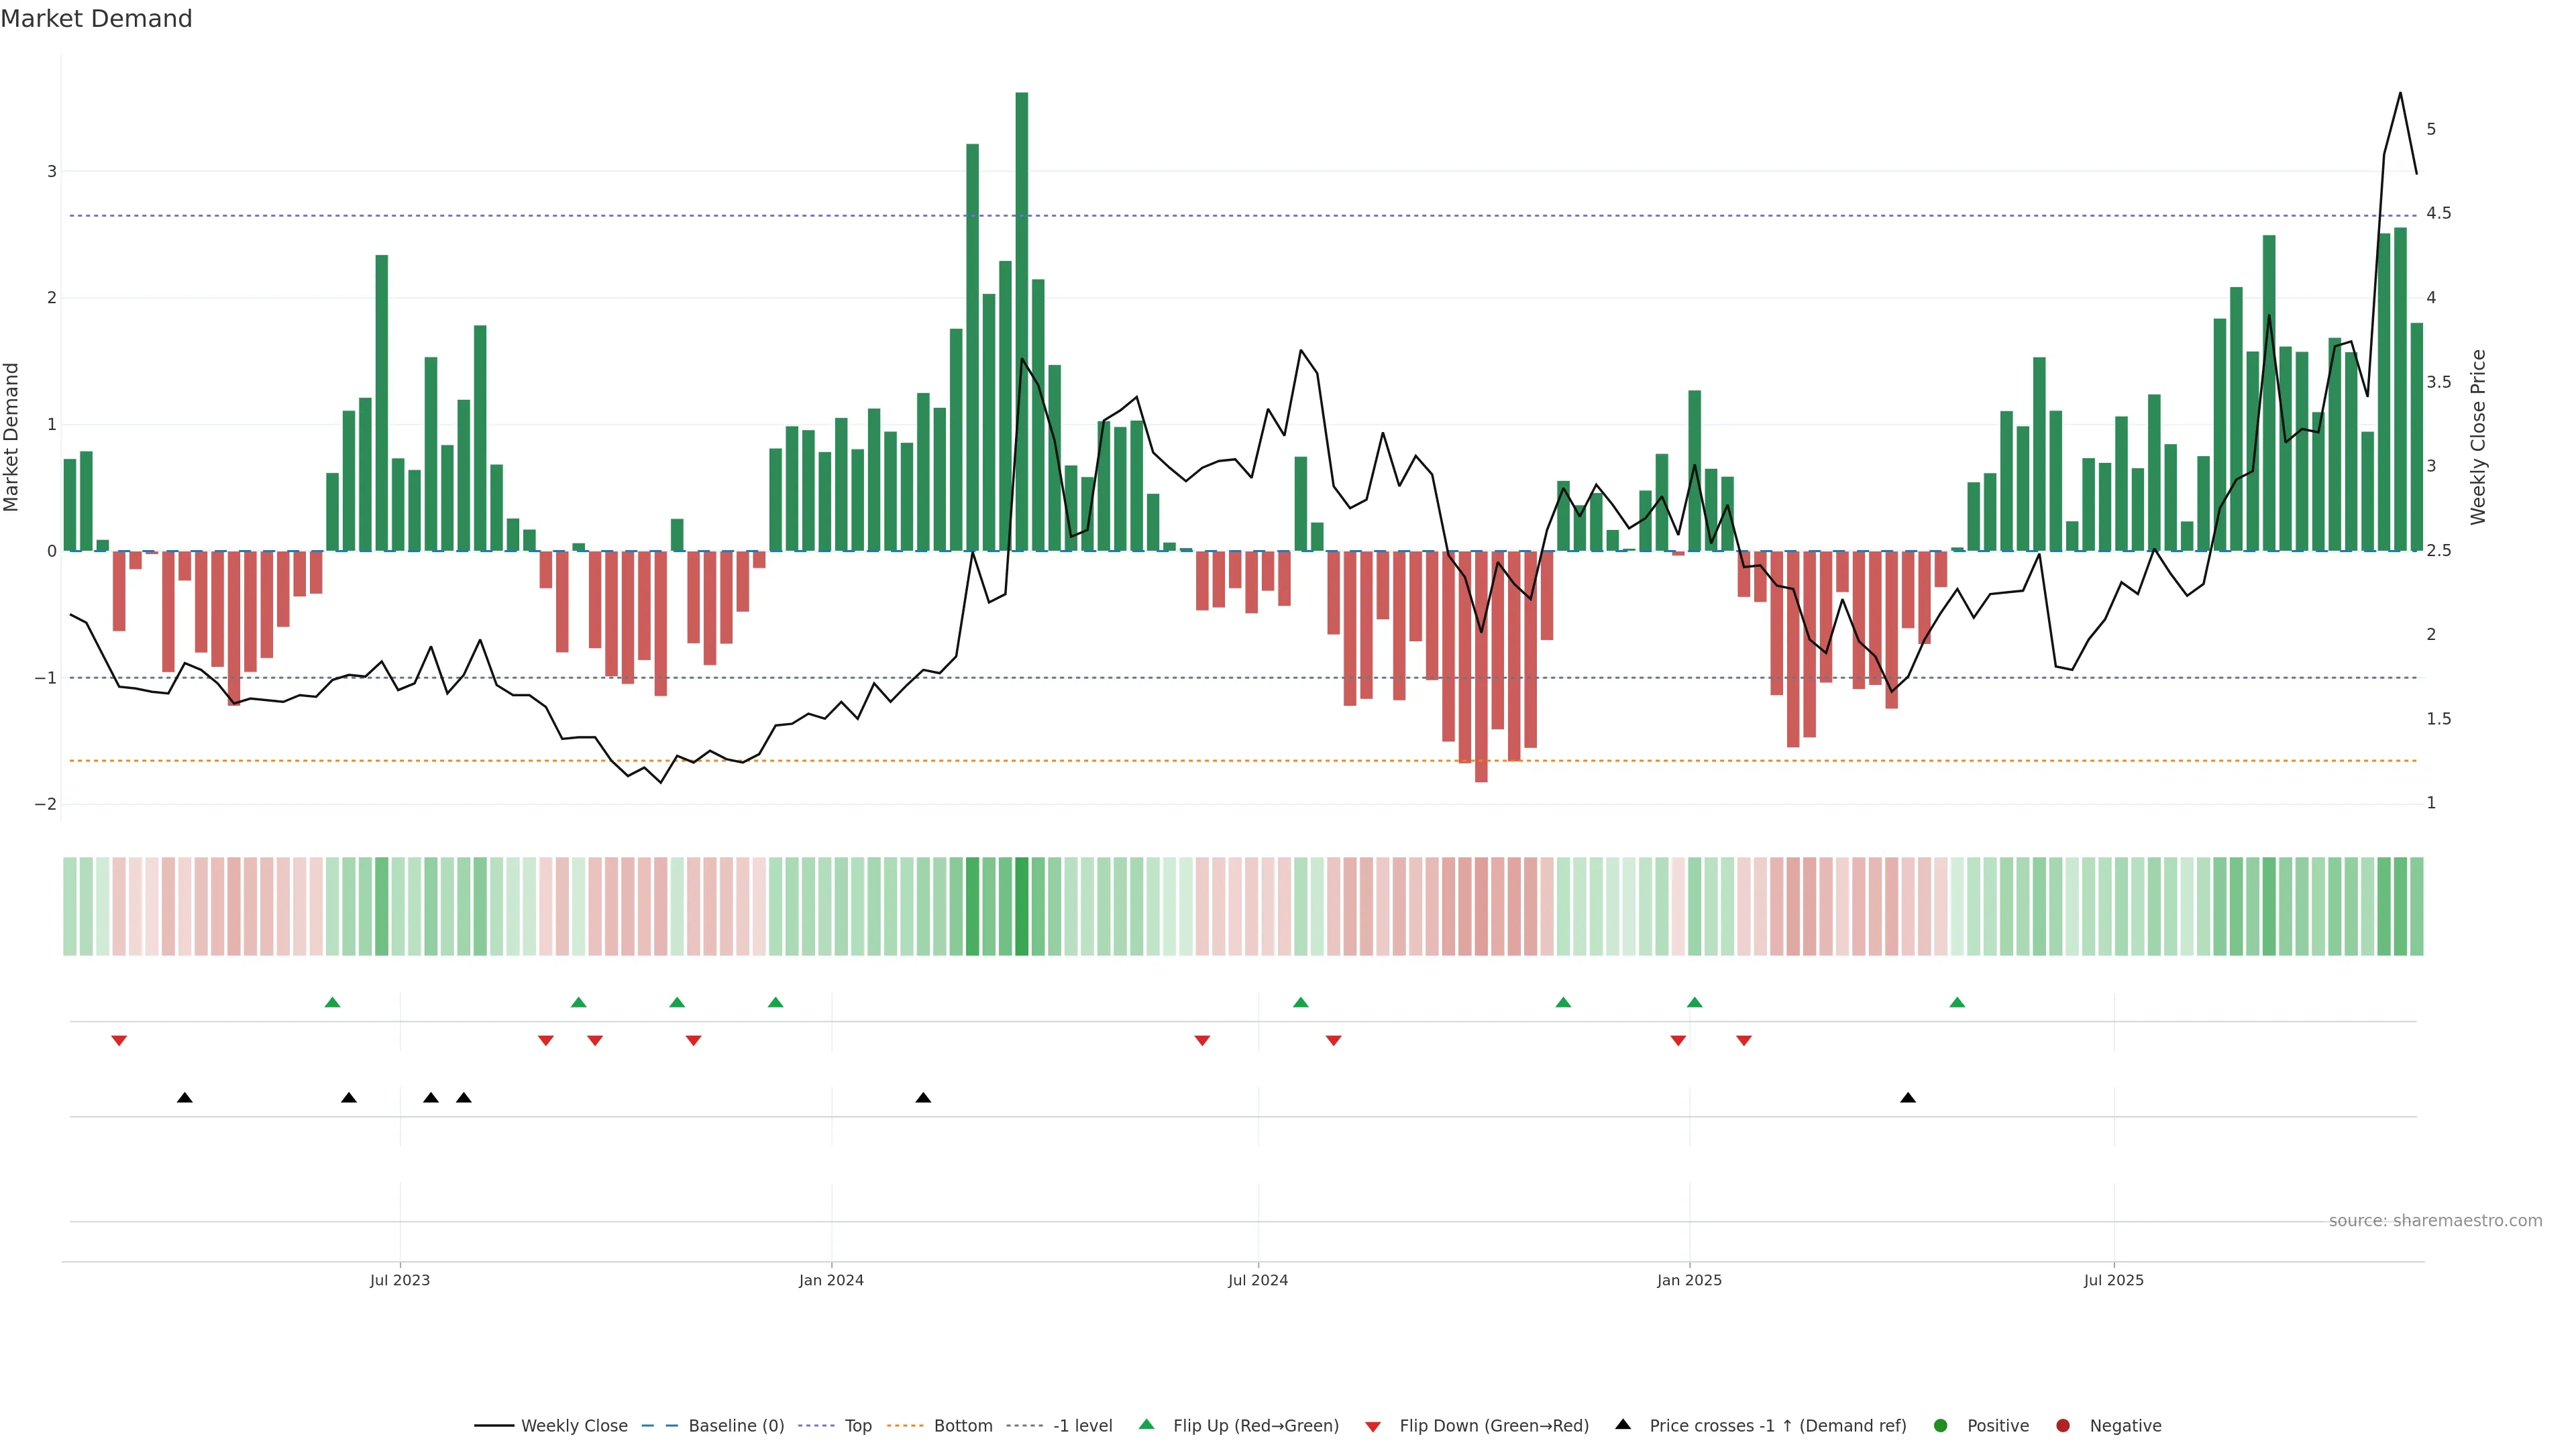Toggle the Top legend line entry

[857, 1426]
